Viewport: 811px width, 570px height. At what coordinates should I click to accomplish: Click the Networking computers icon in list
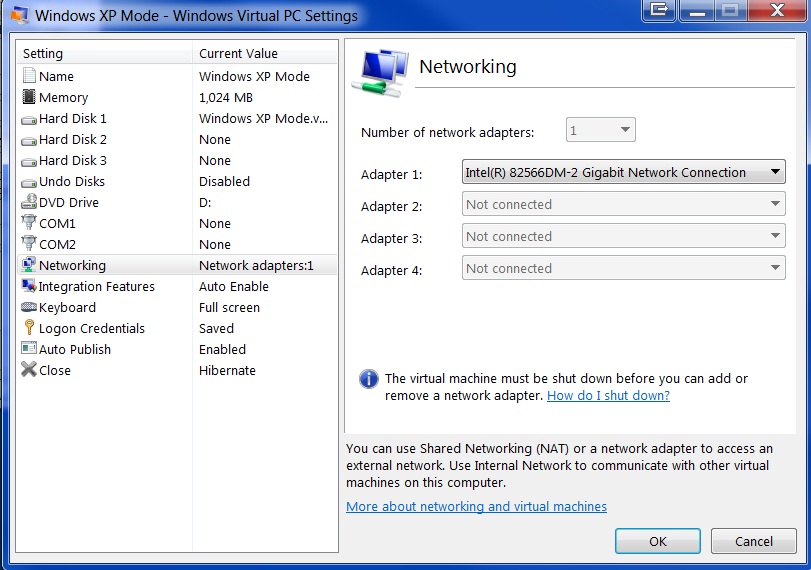coord(29,264)
